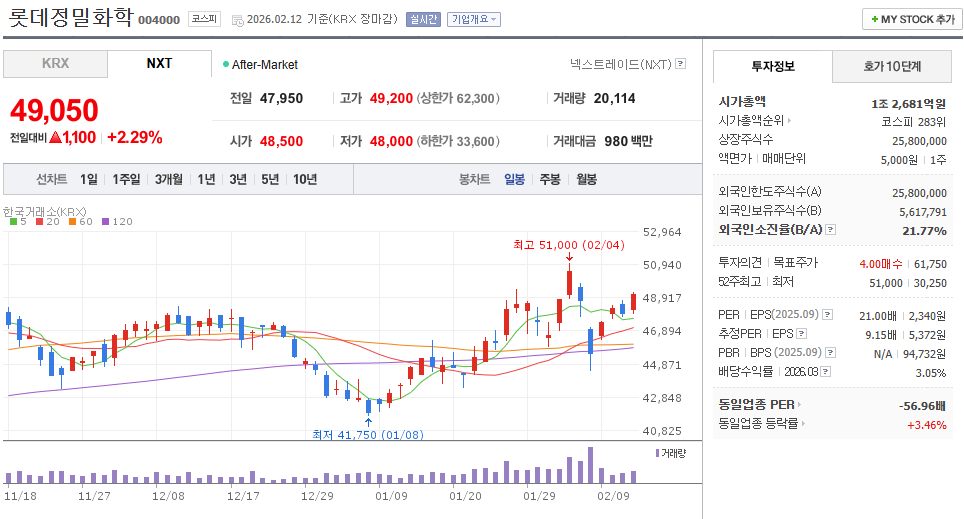Select 주봉 candle chart
Screen dimensions: 964x519
coord(550,180)
